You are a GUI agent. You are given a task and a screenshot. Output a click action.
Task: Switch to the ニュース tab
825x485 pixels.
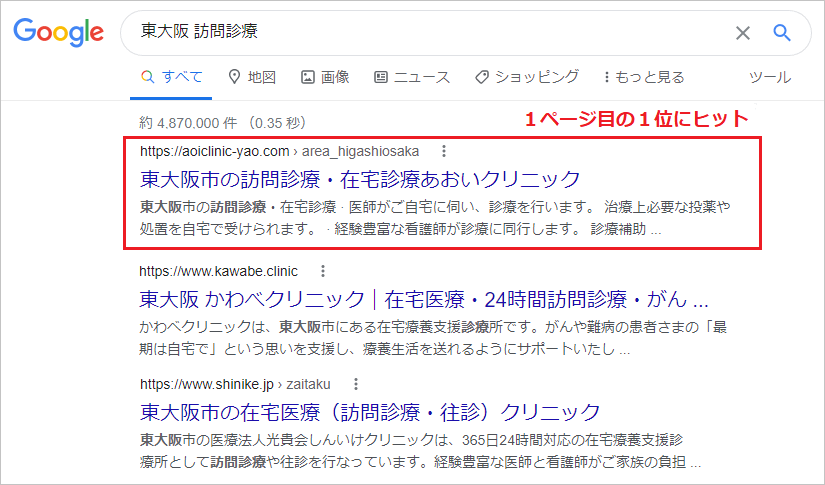pyautogui.click(x=412, y=77)
